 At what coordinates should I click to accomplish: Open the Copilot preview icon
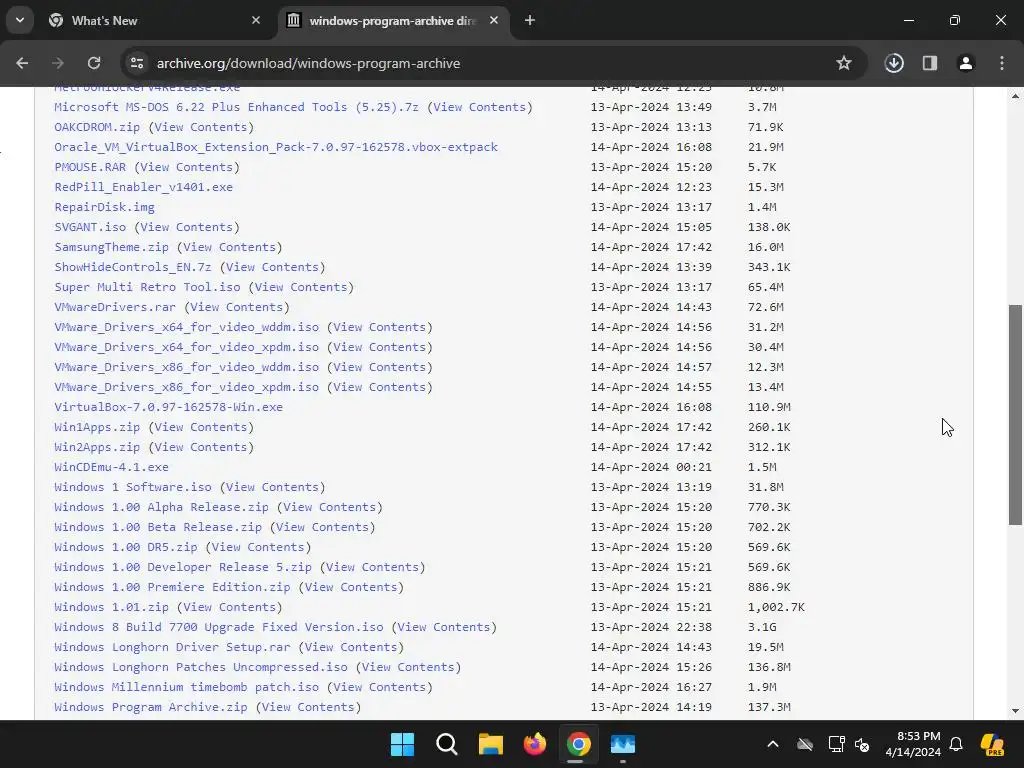[x=993, y=744]
